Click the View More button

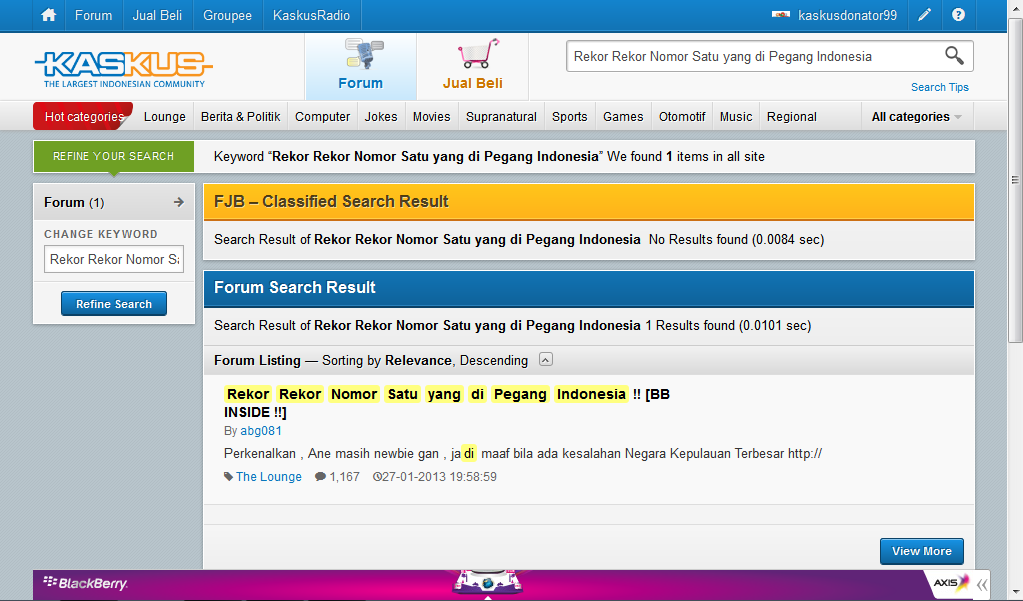[921, 551]
